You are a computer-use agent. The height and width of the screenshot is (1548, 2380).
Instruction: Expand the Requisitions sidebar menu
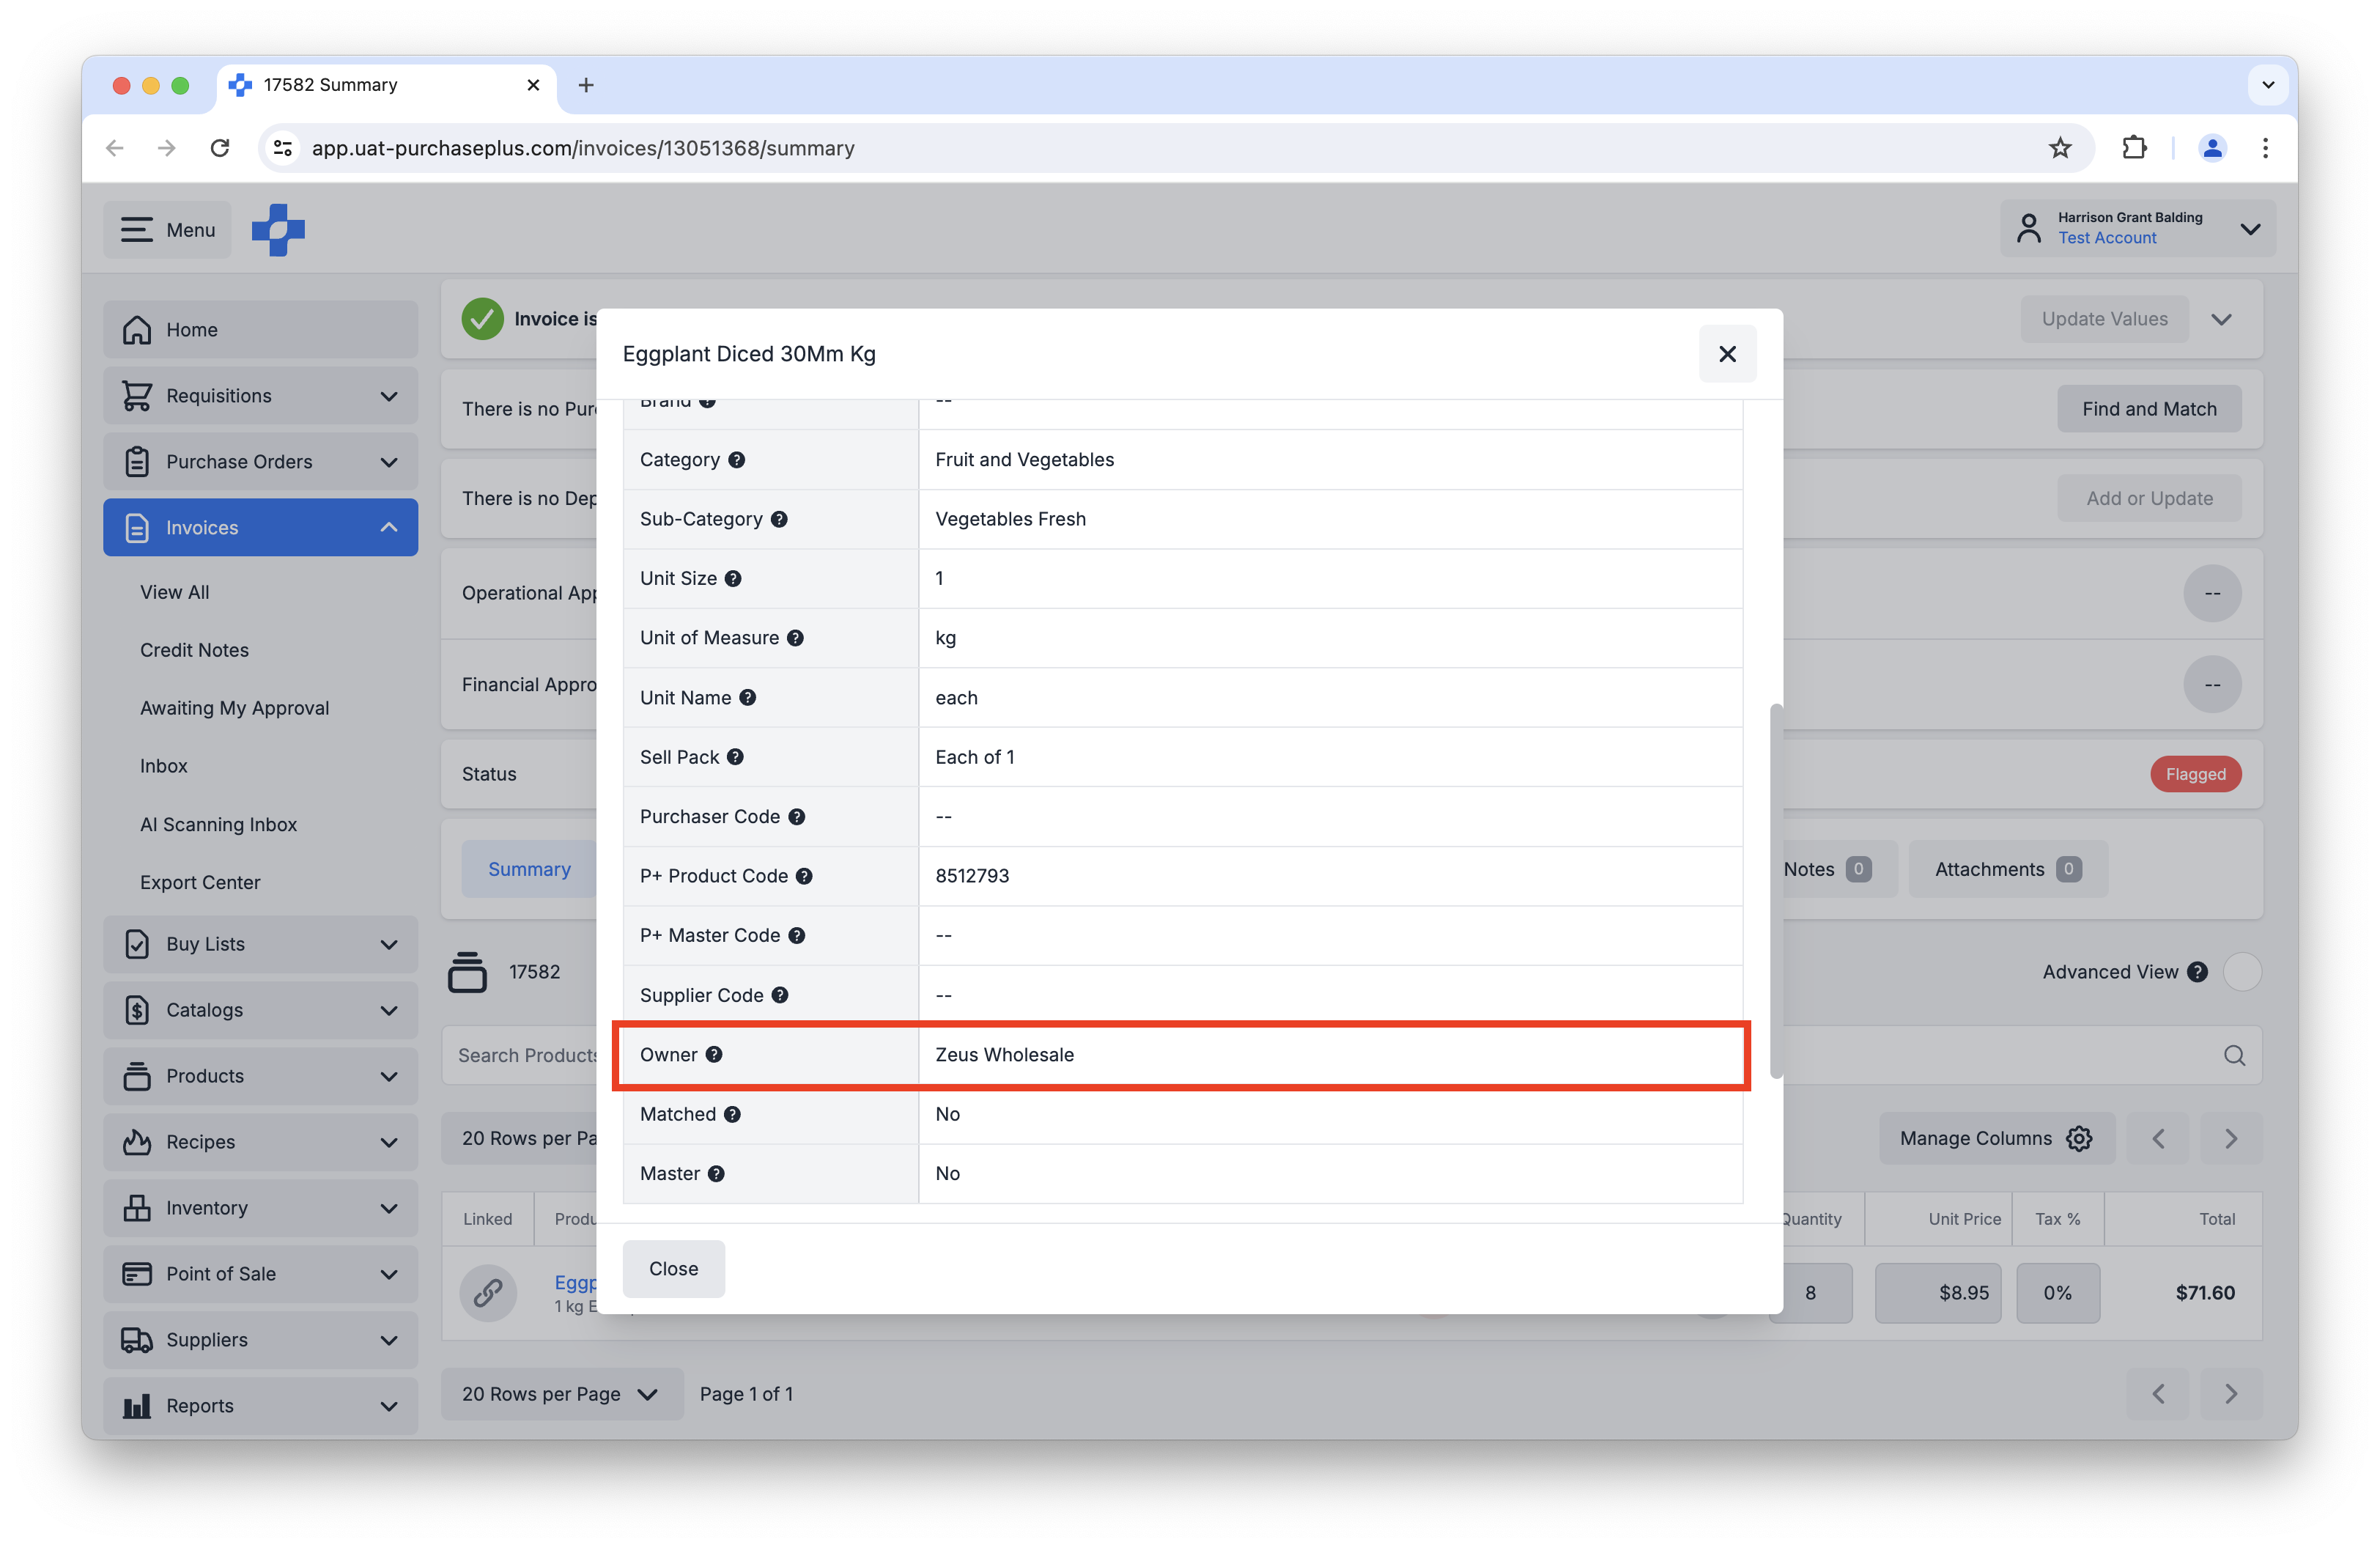pos(261,396)
